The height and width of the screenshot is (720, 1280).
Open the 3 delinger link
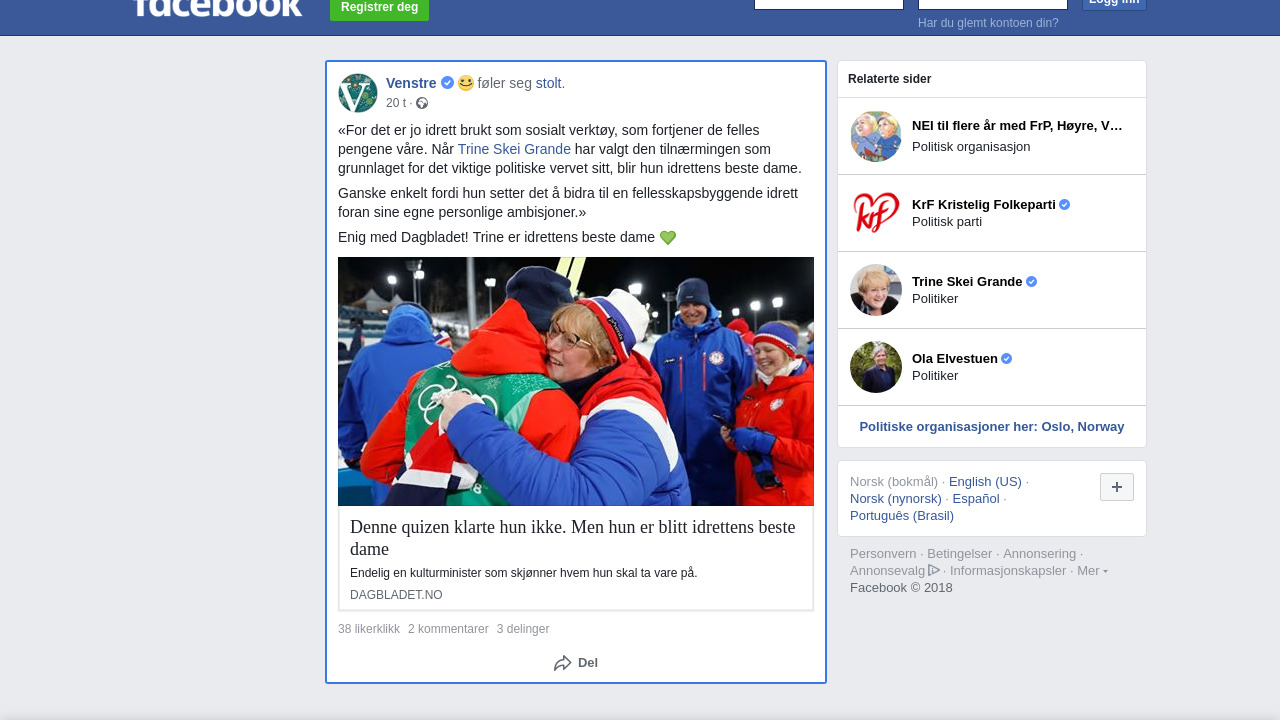(523, 629)
